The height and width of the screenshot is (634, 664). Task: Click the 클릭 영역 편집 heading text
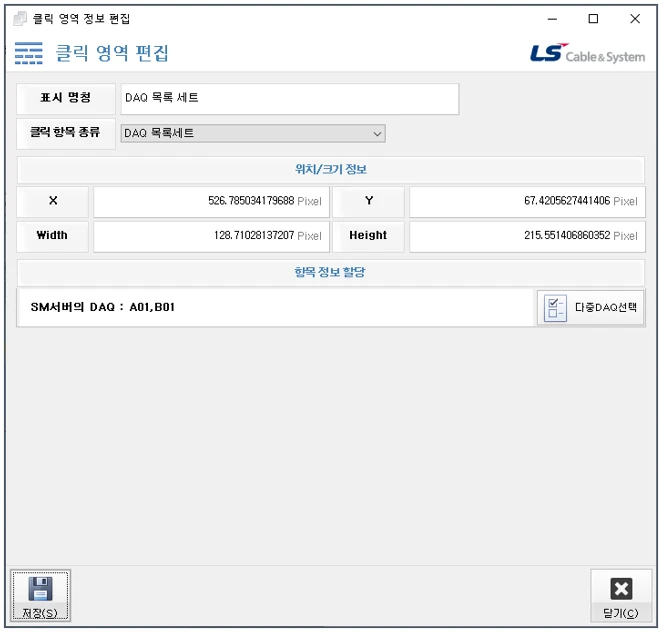click(112, 53)
